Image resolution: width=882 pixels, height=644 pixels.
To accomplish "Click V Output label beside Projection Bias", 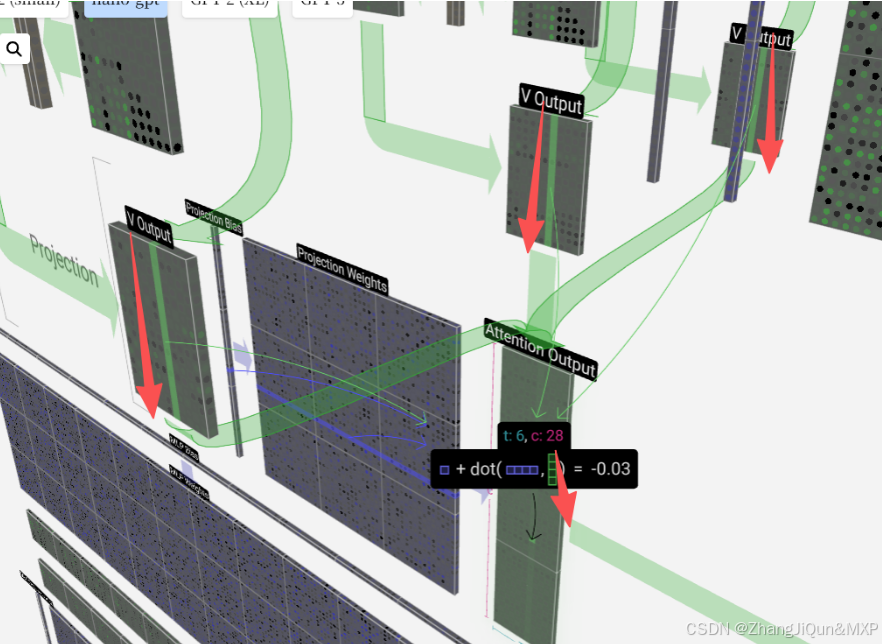I will click(149, 226).
